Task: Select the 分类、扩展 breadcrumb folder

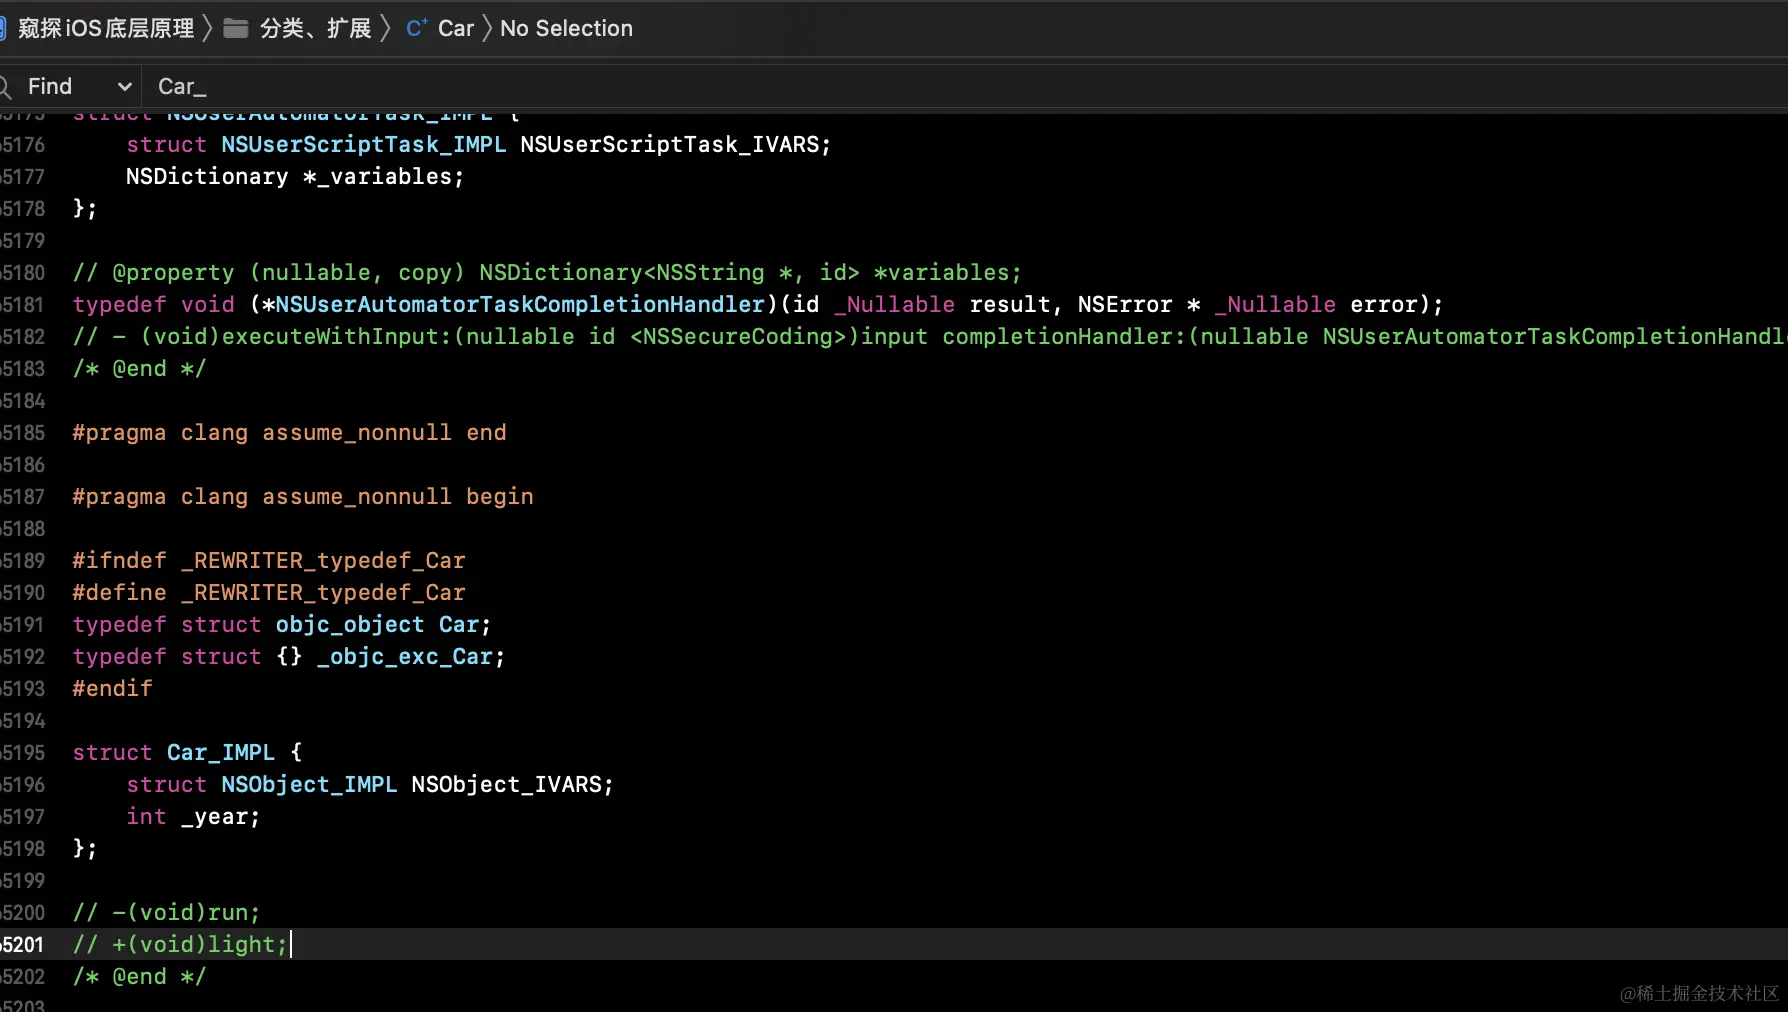Action: click(315, 28)
